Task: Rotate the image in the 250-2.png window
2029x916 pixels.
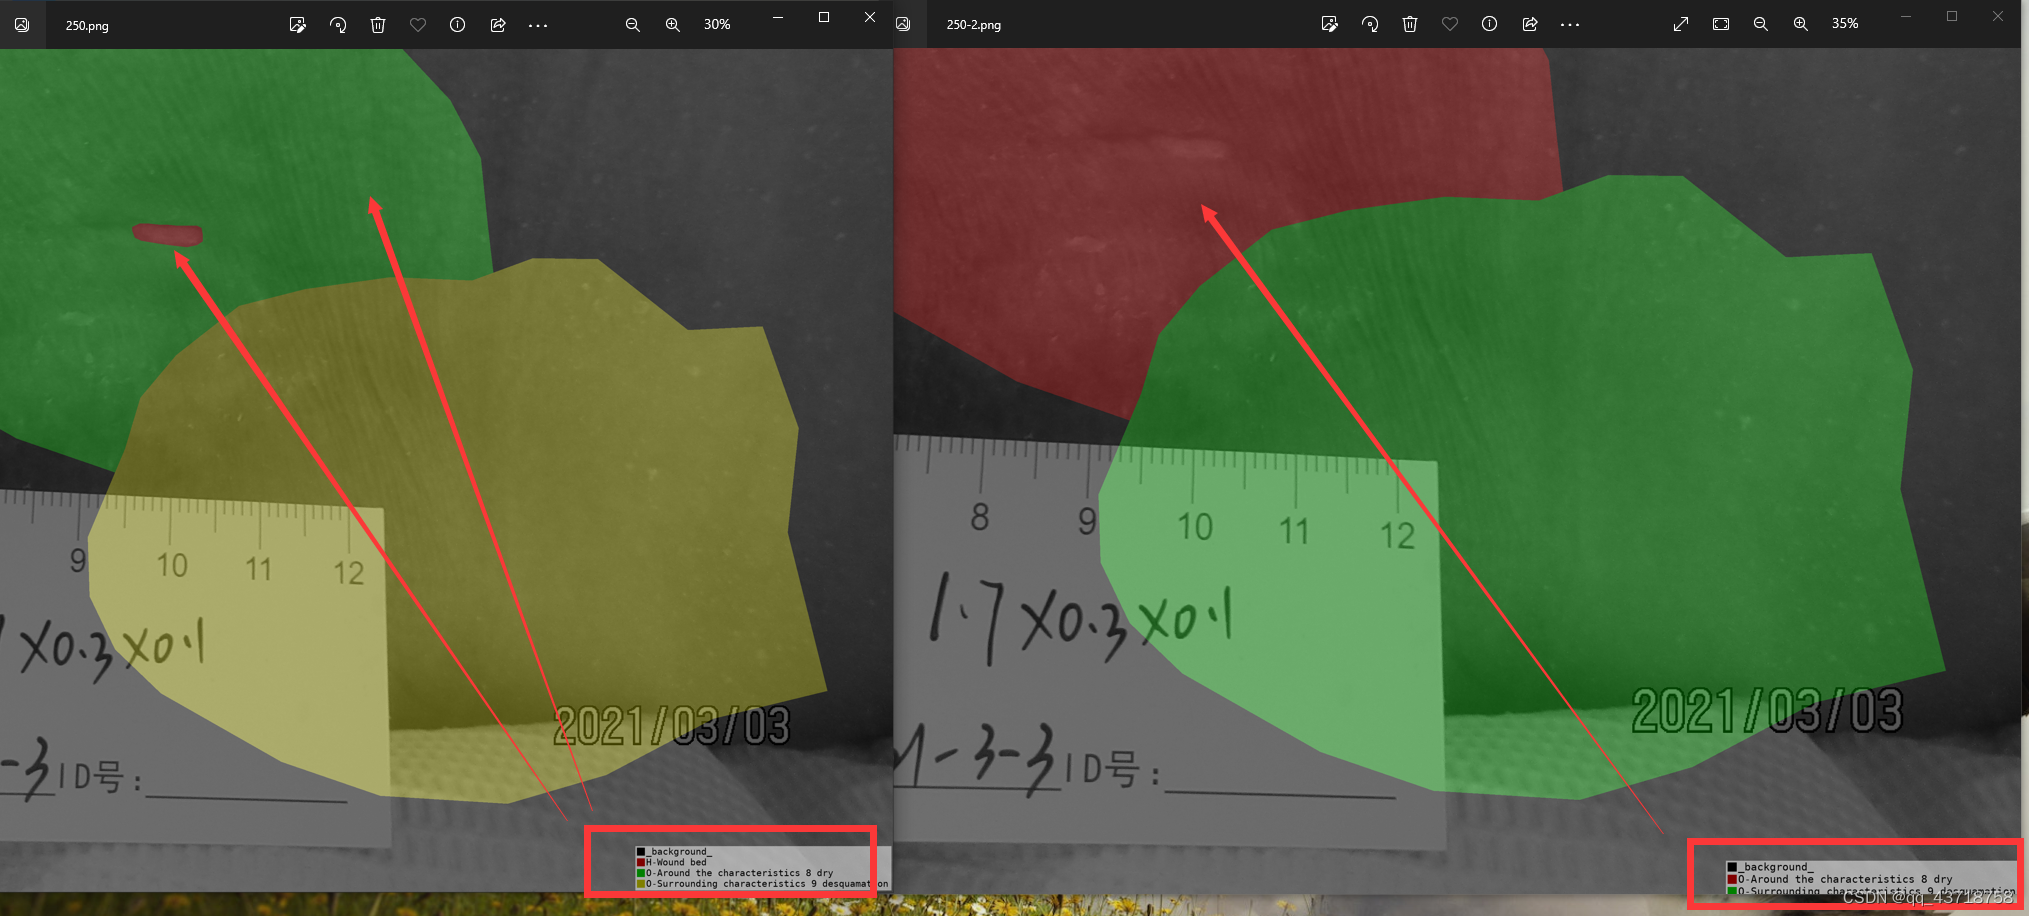Action: pyautogui.click(x=1370, y=24)
